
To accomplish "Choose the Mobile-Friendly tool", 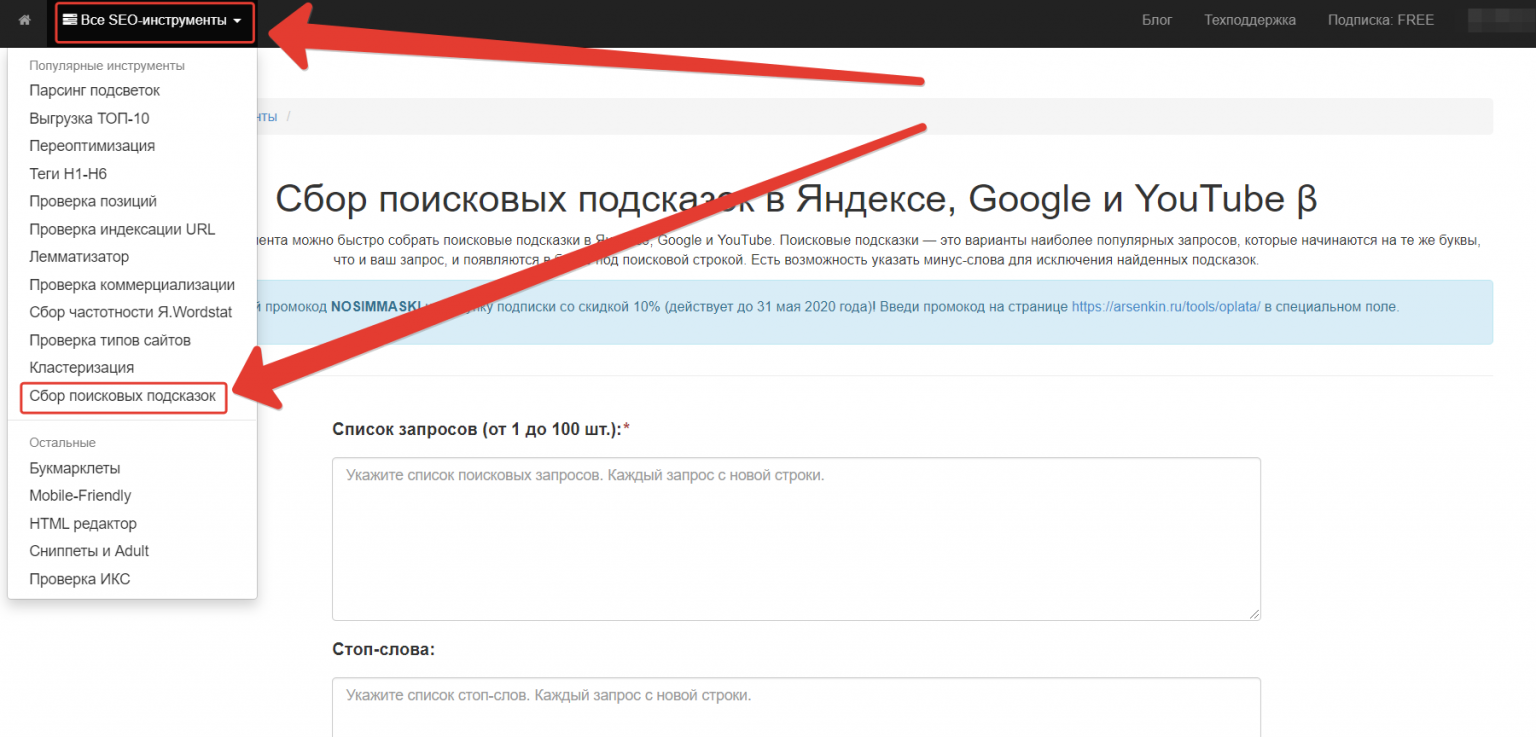I will coord(80,496).
